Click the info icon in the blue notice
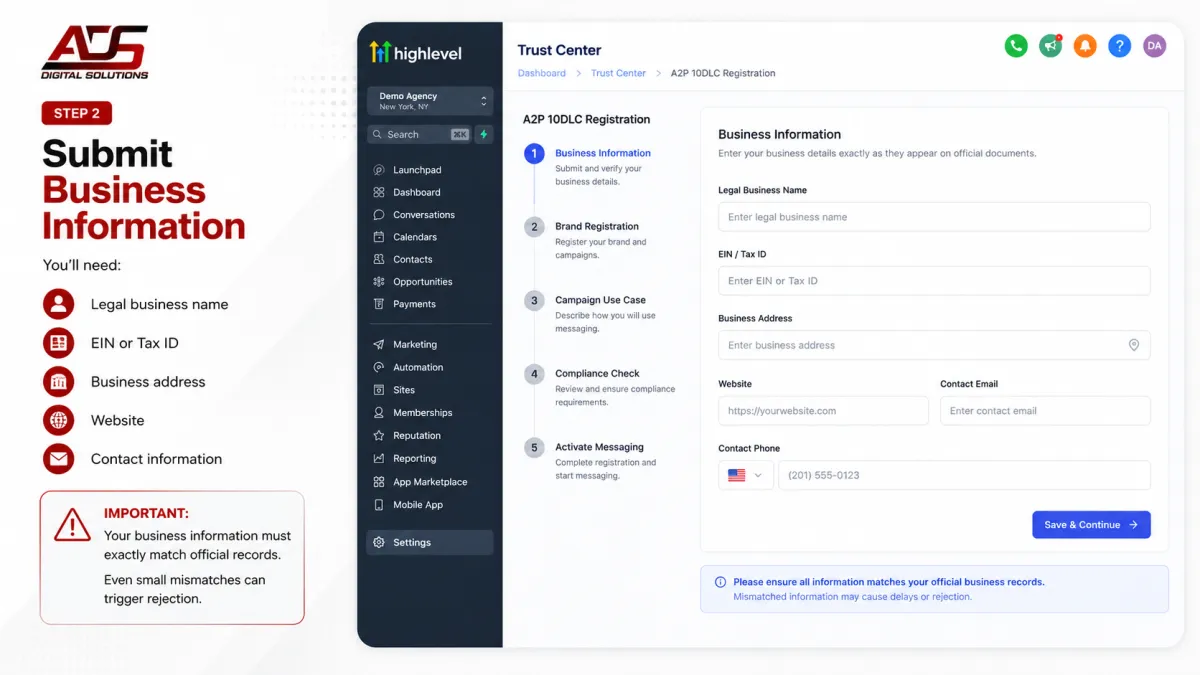This screenshot has width=1200, height=675. pyautogui.click(x=720, y=582)
